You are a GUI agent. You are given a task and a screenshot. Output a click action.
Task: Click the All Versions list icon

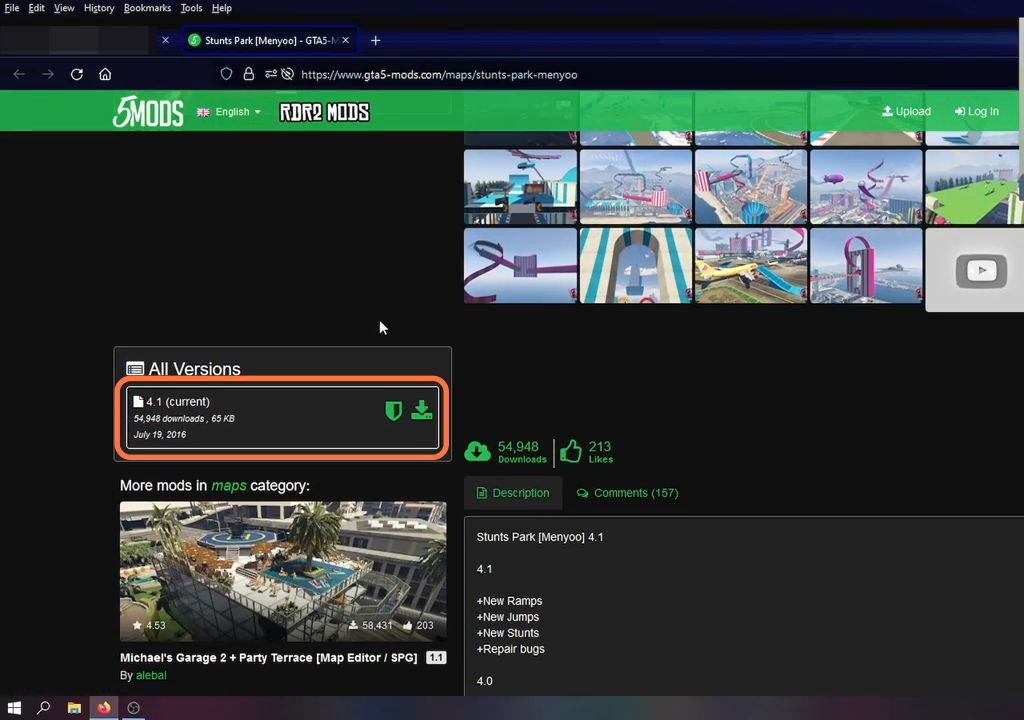coord(135,368)
